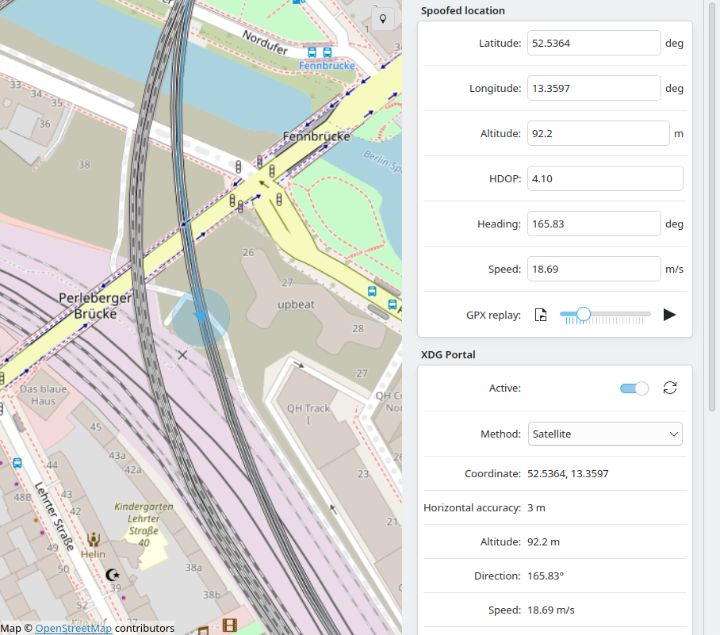Viewport: 720px width, 635px height.
Task: Click the blue position arrow marker on map
Action: [x=200, y=316]
